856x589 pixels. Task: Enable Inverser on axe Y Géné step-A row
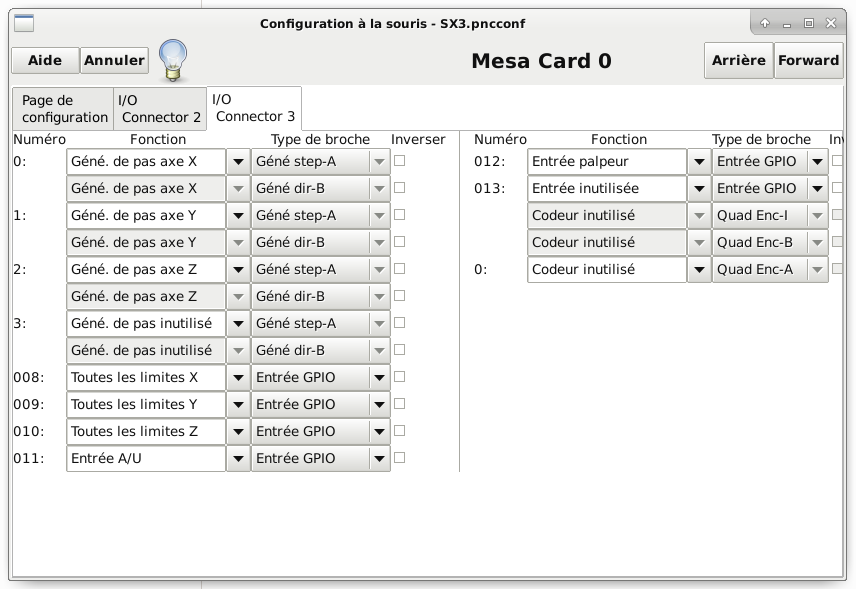400,215
